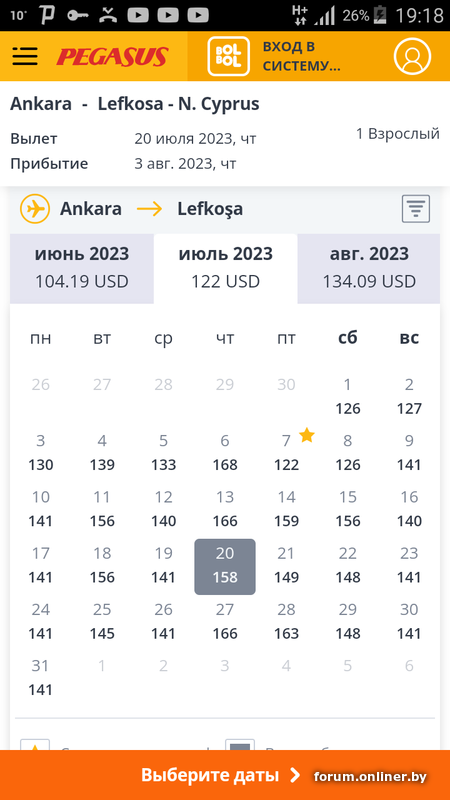
Task: Edit the 1 Взрослый passenger count
Action: coord(397,134)
